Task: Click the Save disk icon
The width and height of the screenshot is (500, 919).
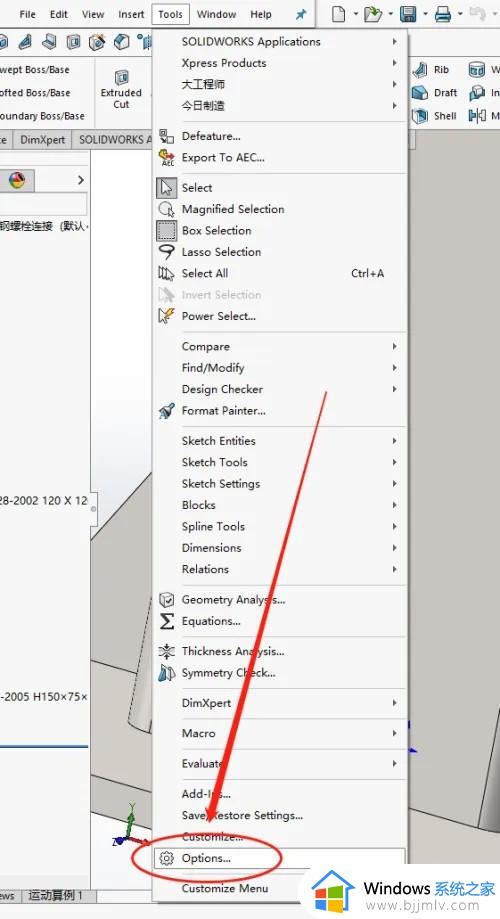Action: click(408, 14)
